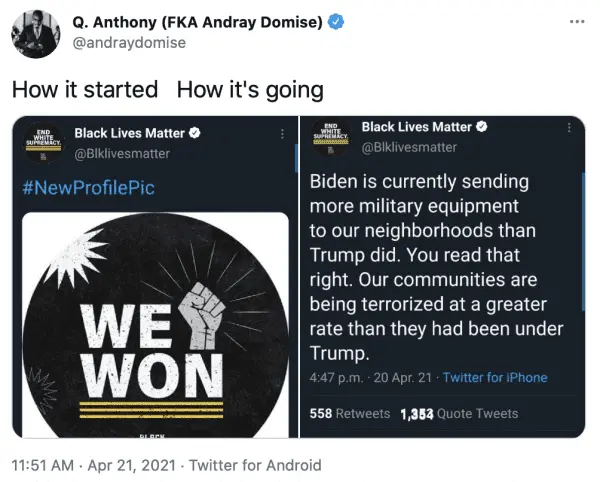Image resolution: width=600 pixels, height=482 pixels.
Task: Click the Twitter for Android source label
Action: [x=255, y=465]
